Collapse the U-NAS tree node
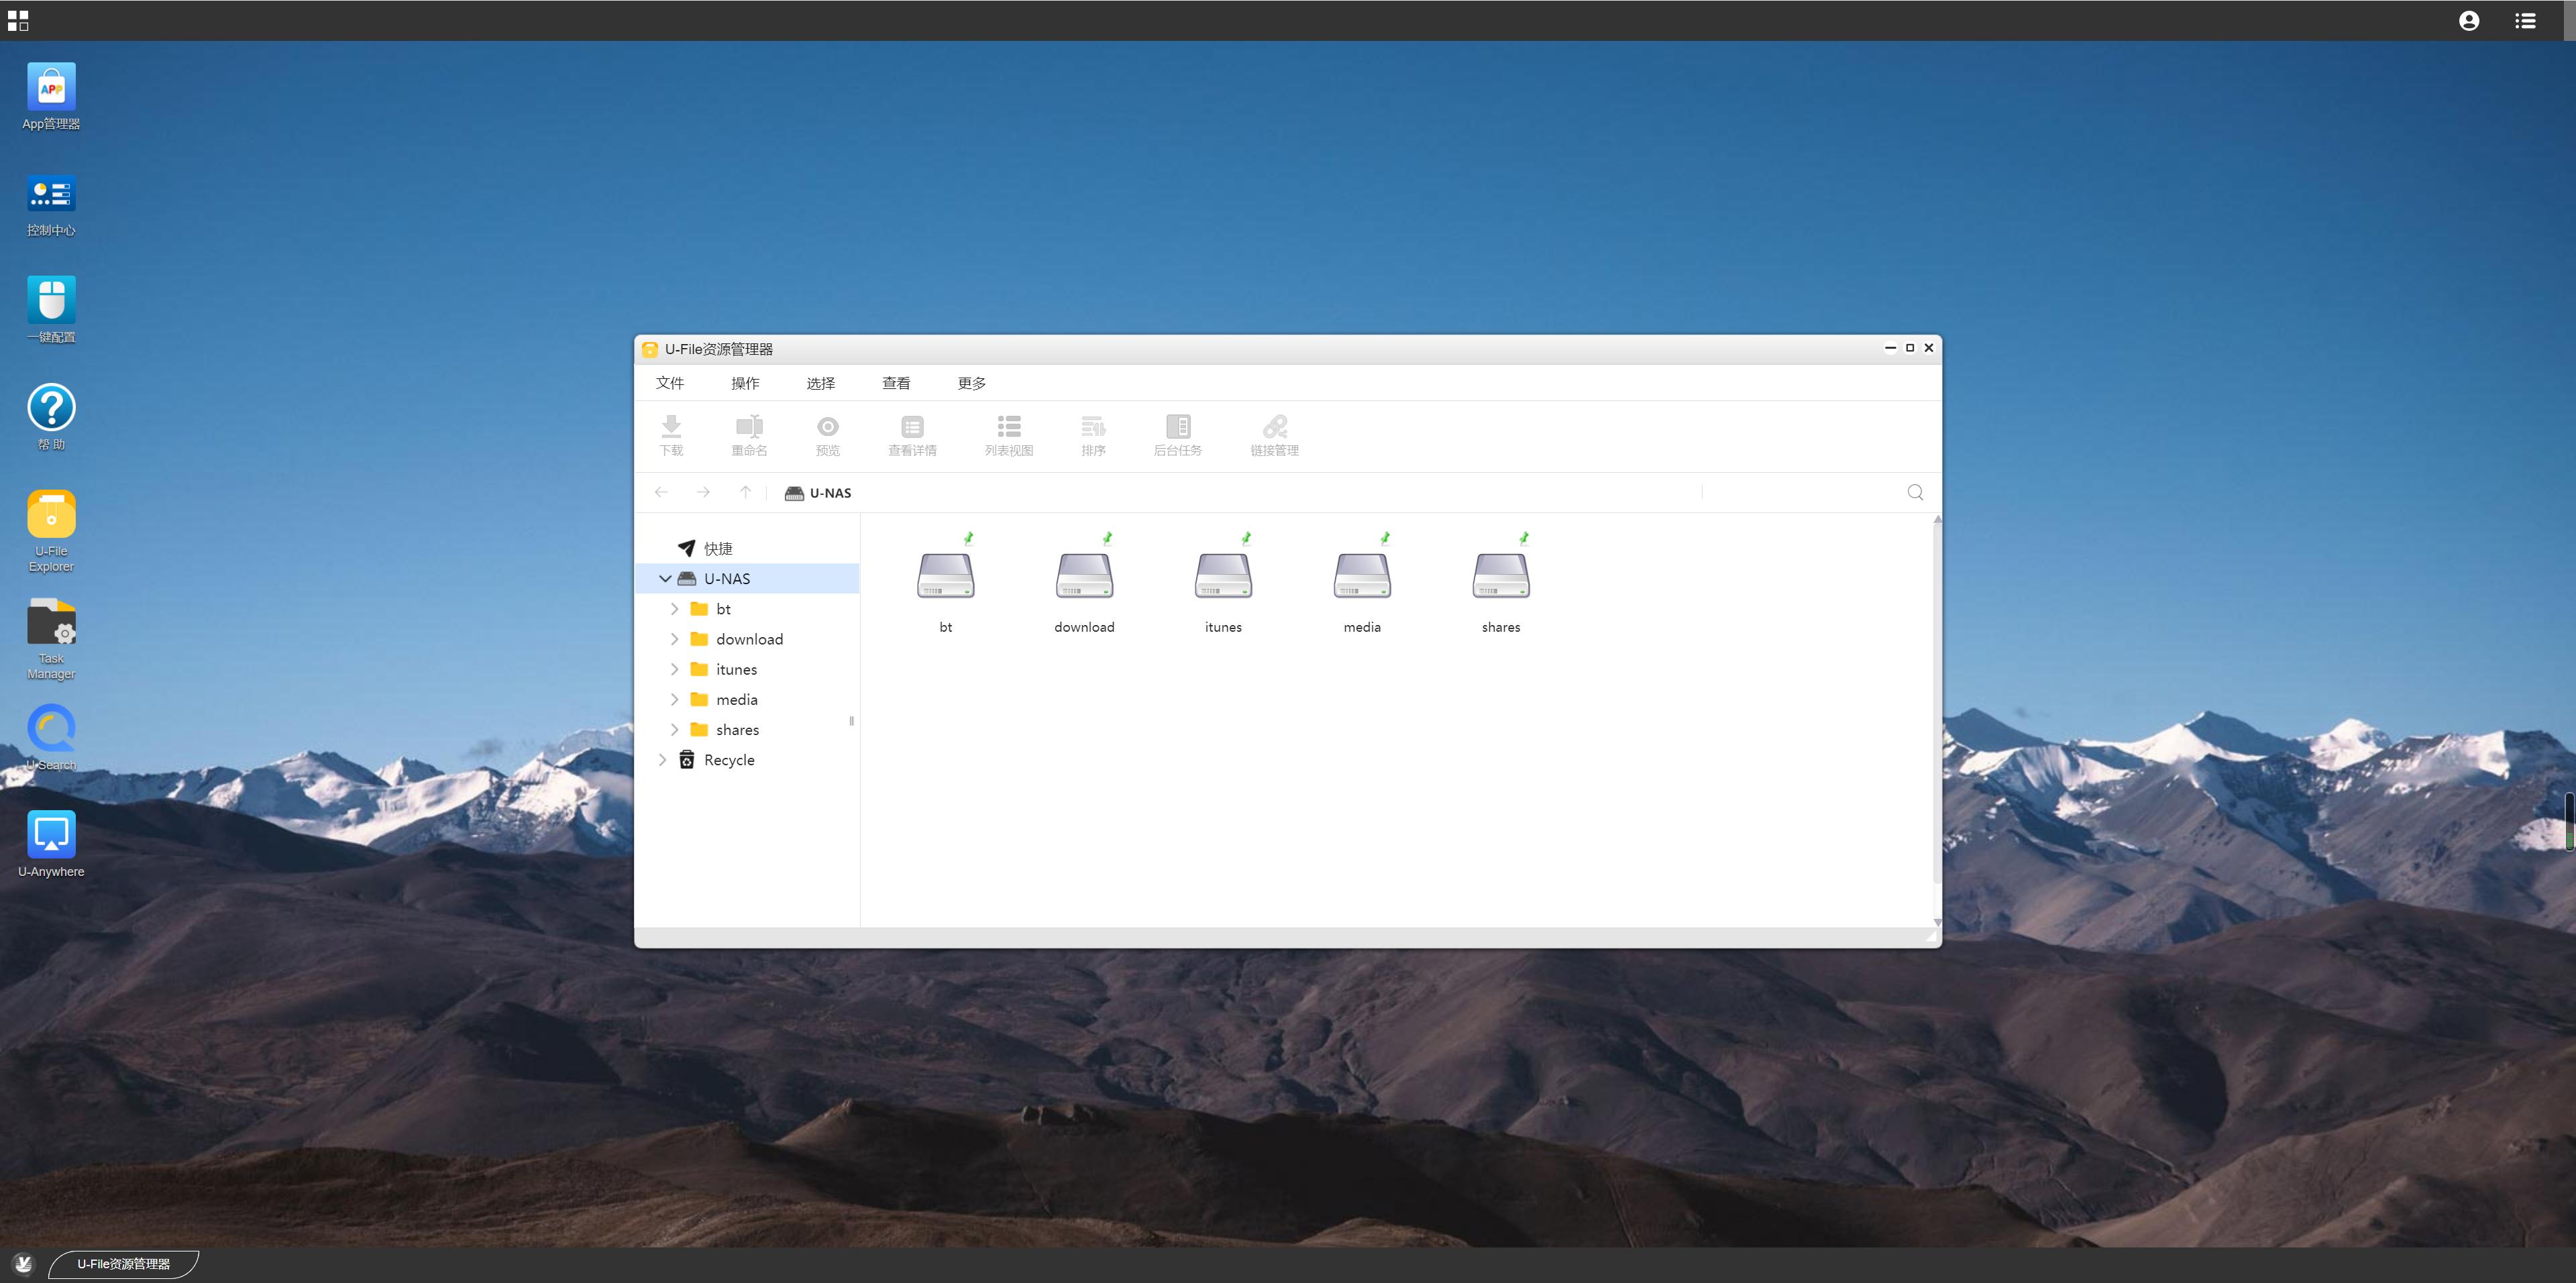This screenshot has height=1283, width=2576. [x=665, y=578]
